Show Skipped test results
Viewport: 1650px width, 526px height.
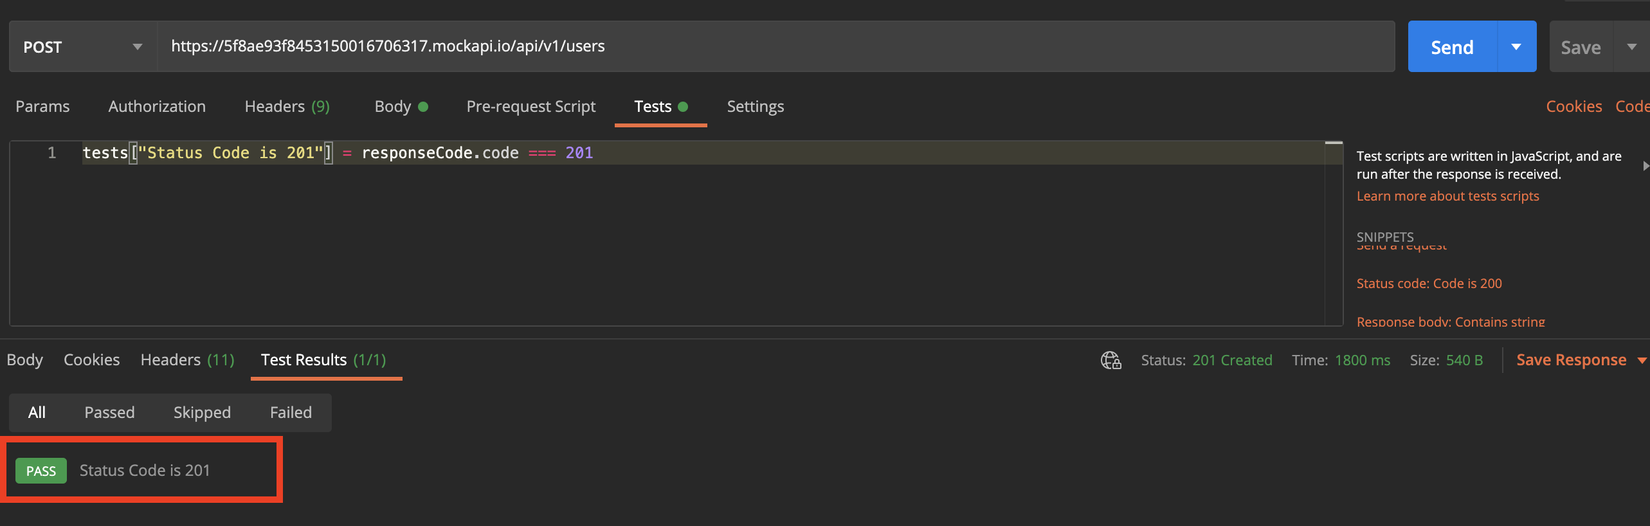202,412
